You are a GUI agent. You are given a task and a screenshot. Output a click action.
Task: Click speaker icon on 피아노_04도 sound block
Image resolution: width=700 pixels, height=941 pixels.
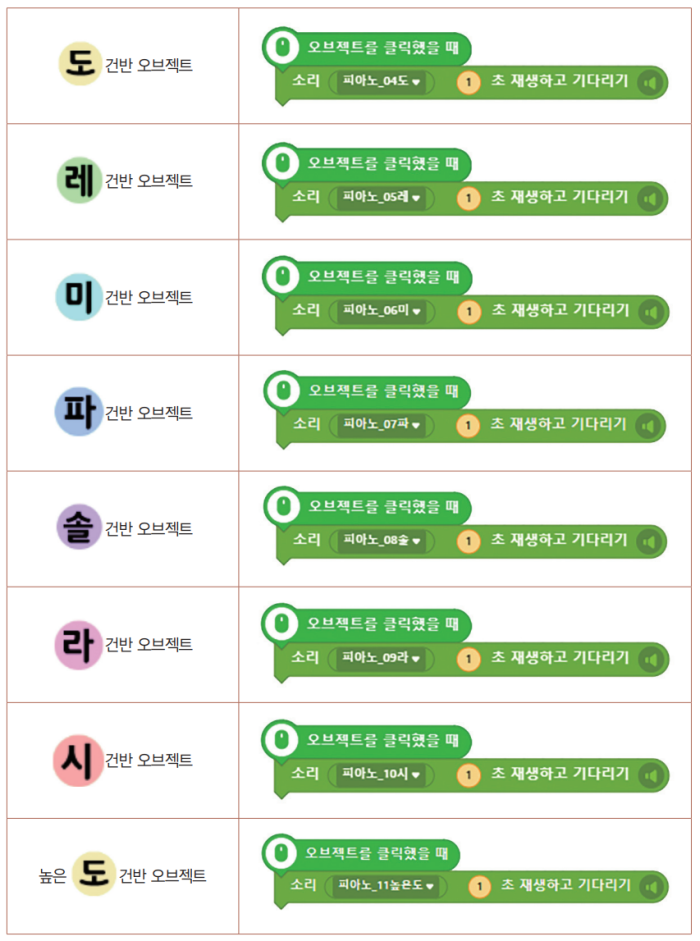pyautogui.click(x=650, y=83)
